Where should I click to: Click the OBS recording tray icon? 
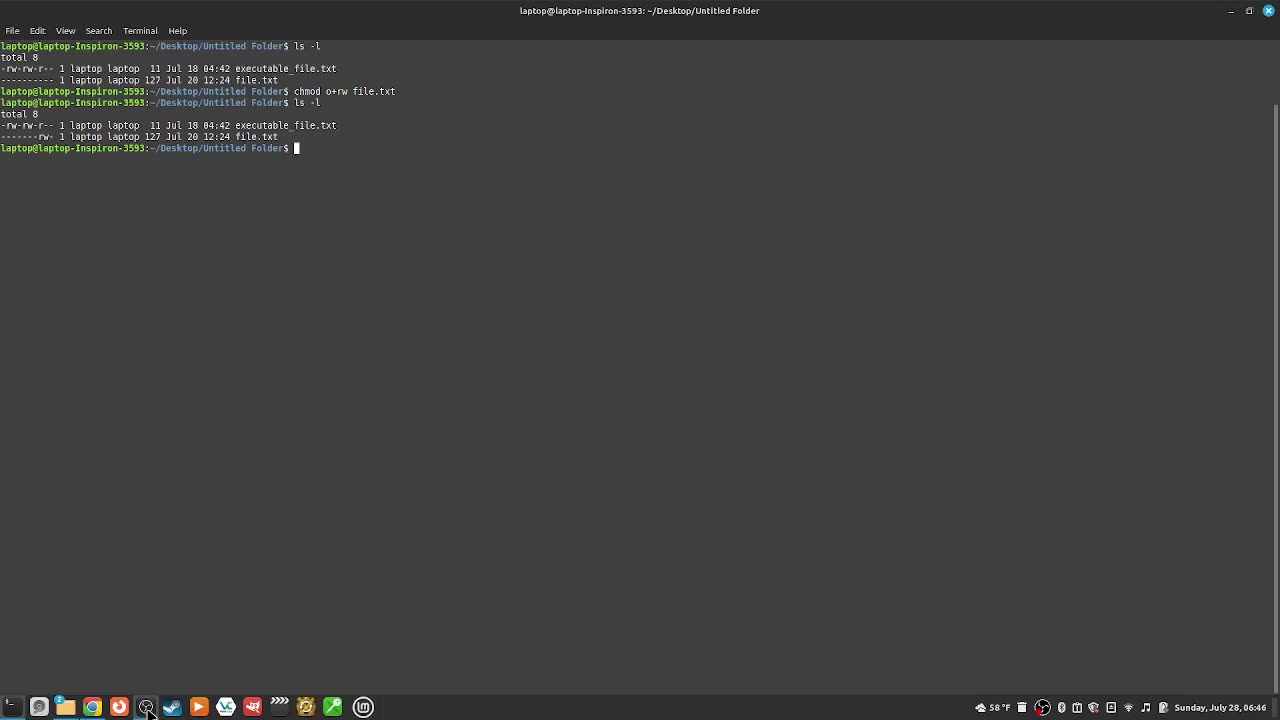(1042, 708)
